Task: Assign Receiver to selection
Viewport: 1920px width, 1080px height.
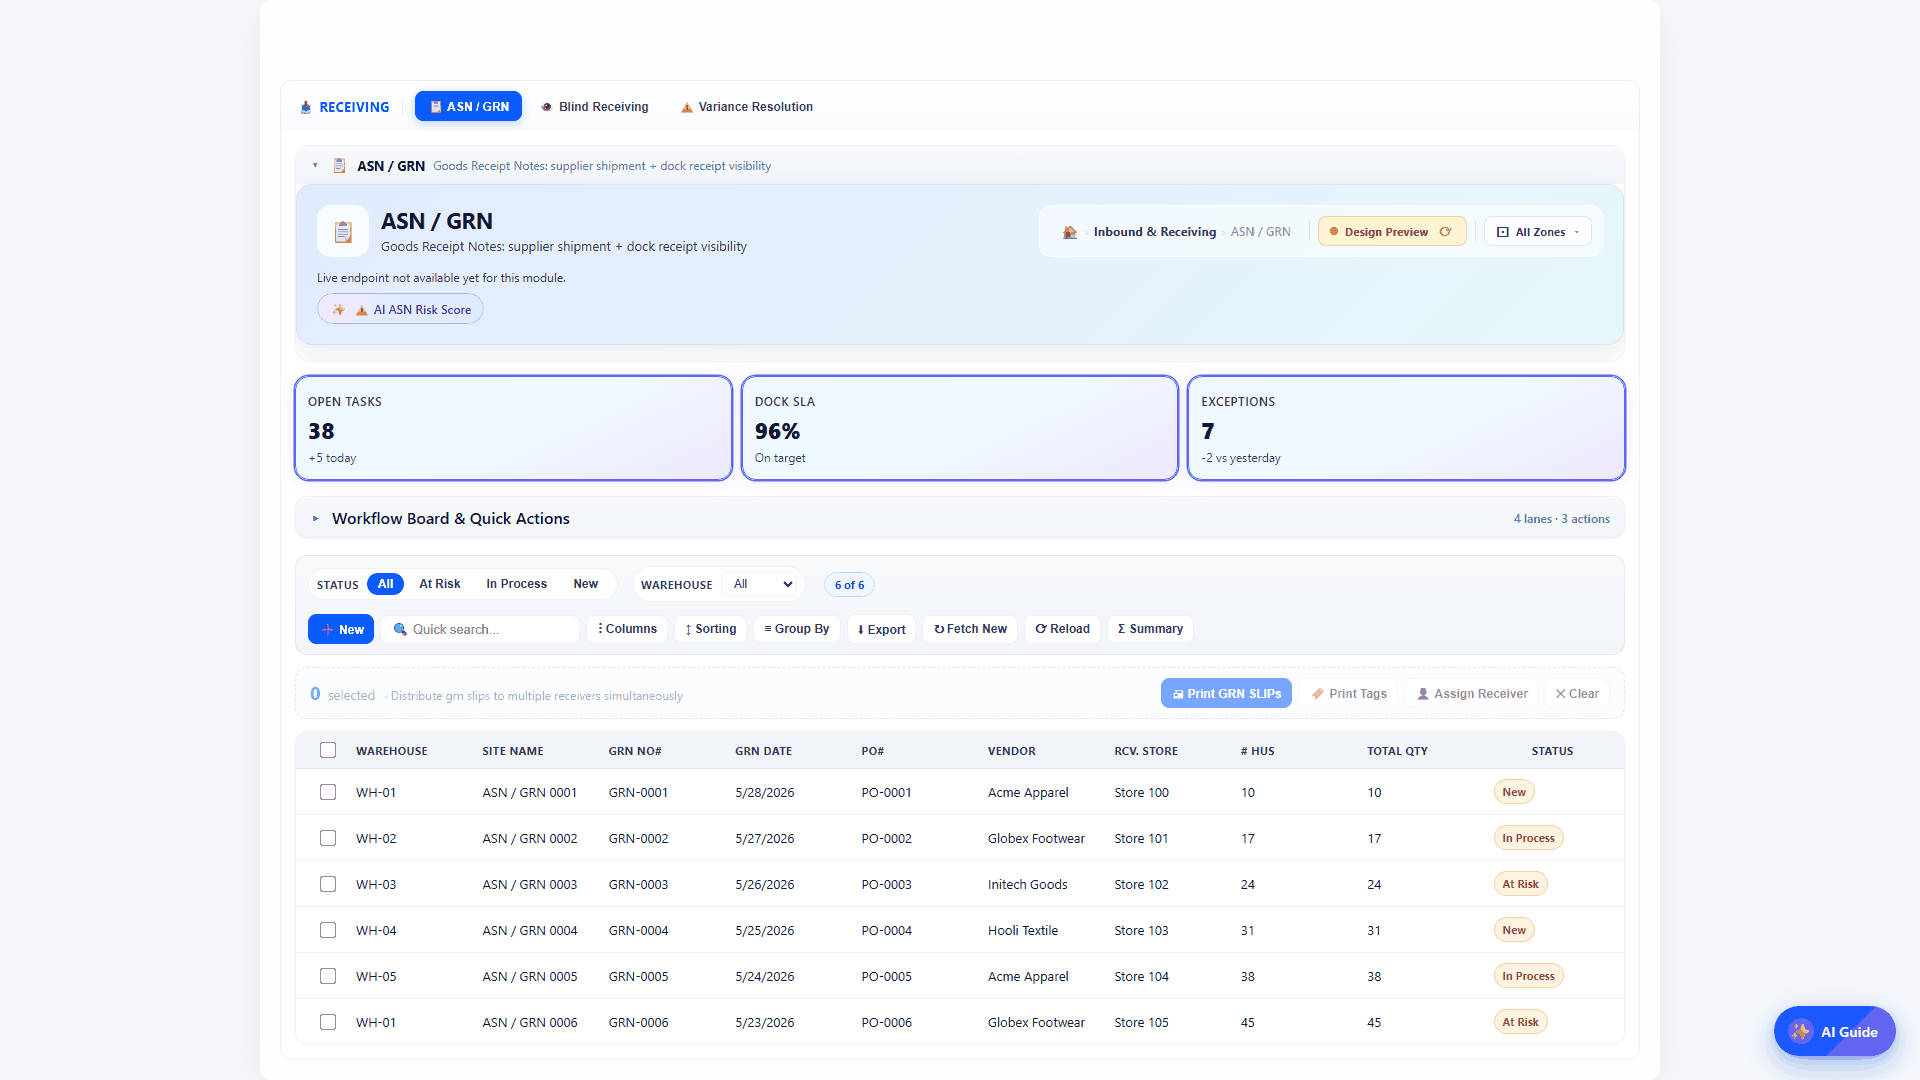Action: [1472, 693]
